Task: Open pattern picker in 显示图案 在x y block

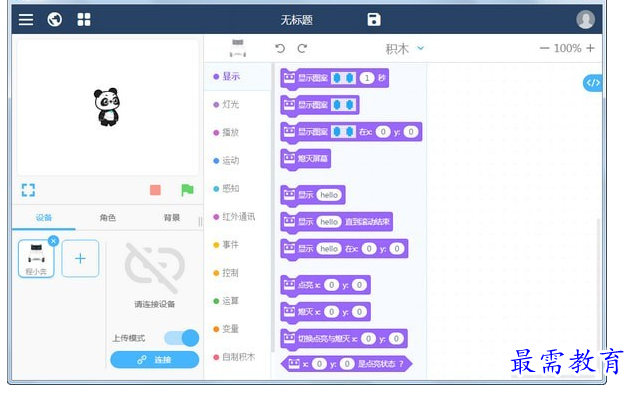Action: [x=343, y=132]
